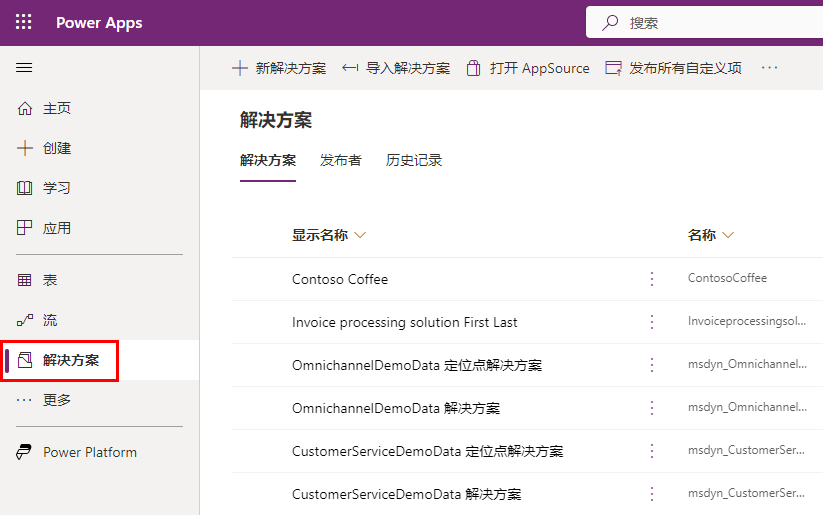
Task: Open CustomerServiceDemoData 解决方案 display name
Action: [x=406, y=494]
